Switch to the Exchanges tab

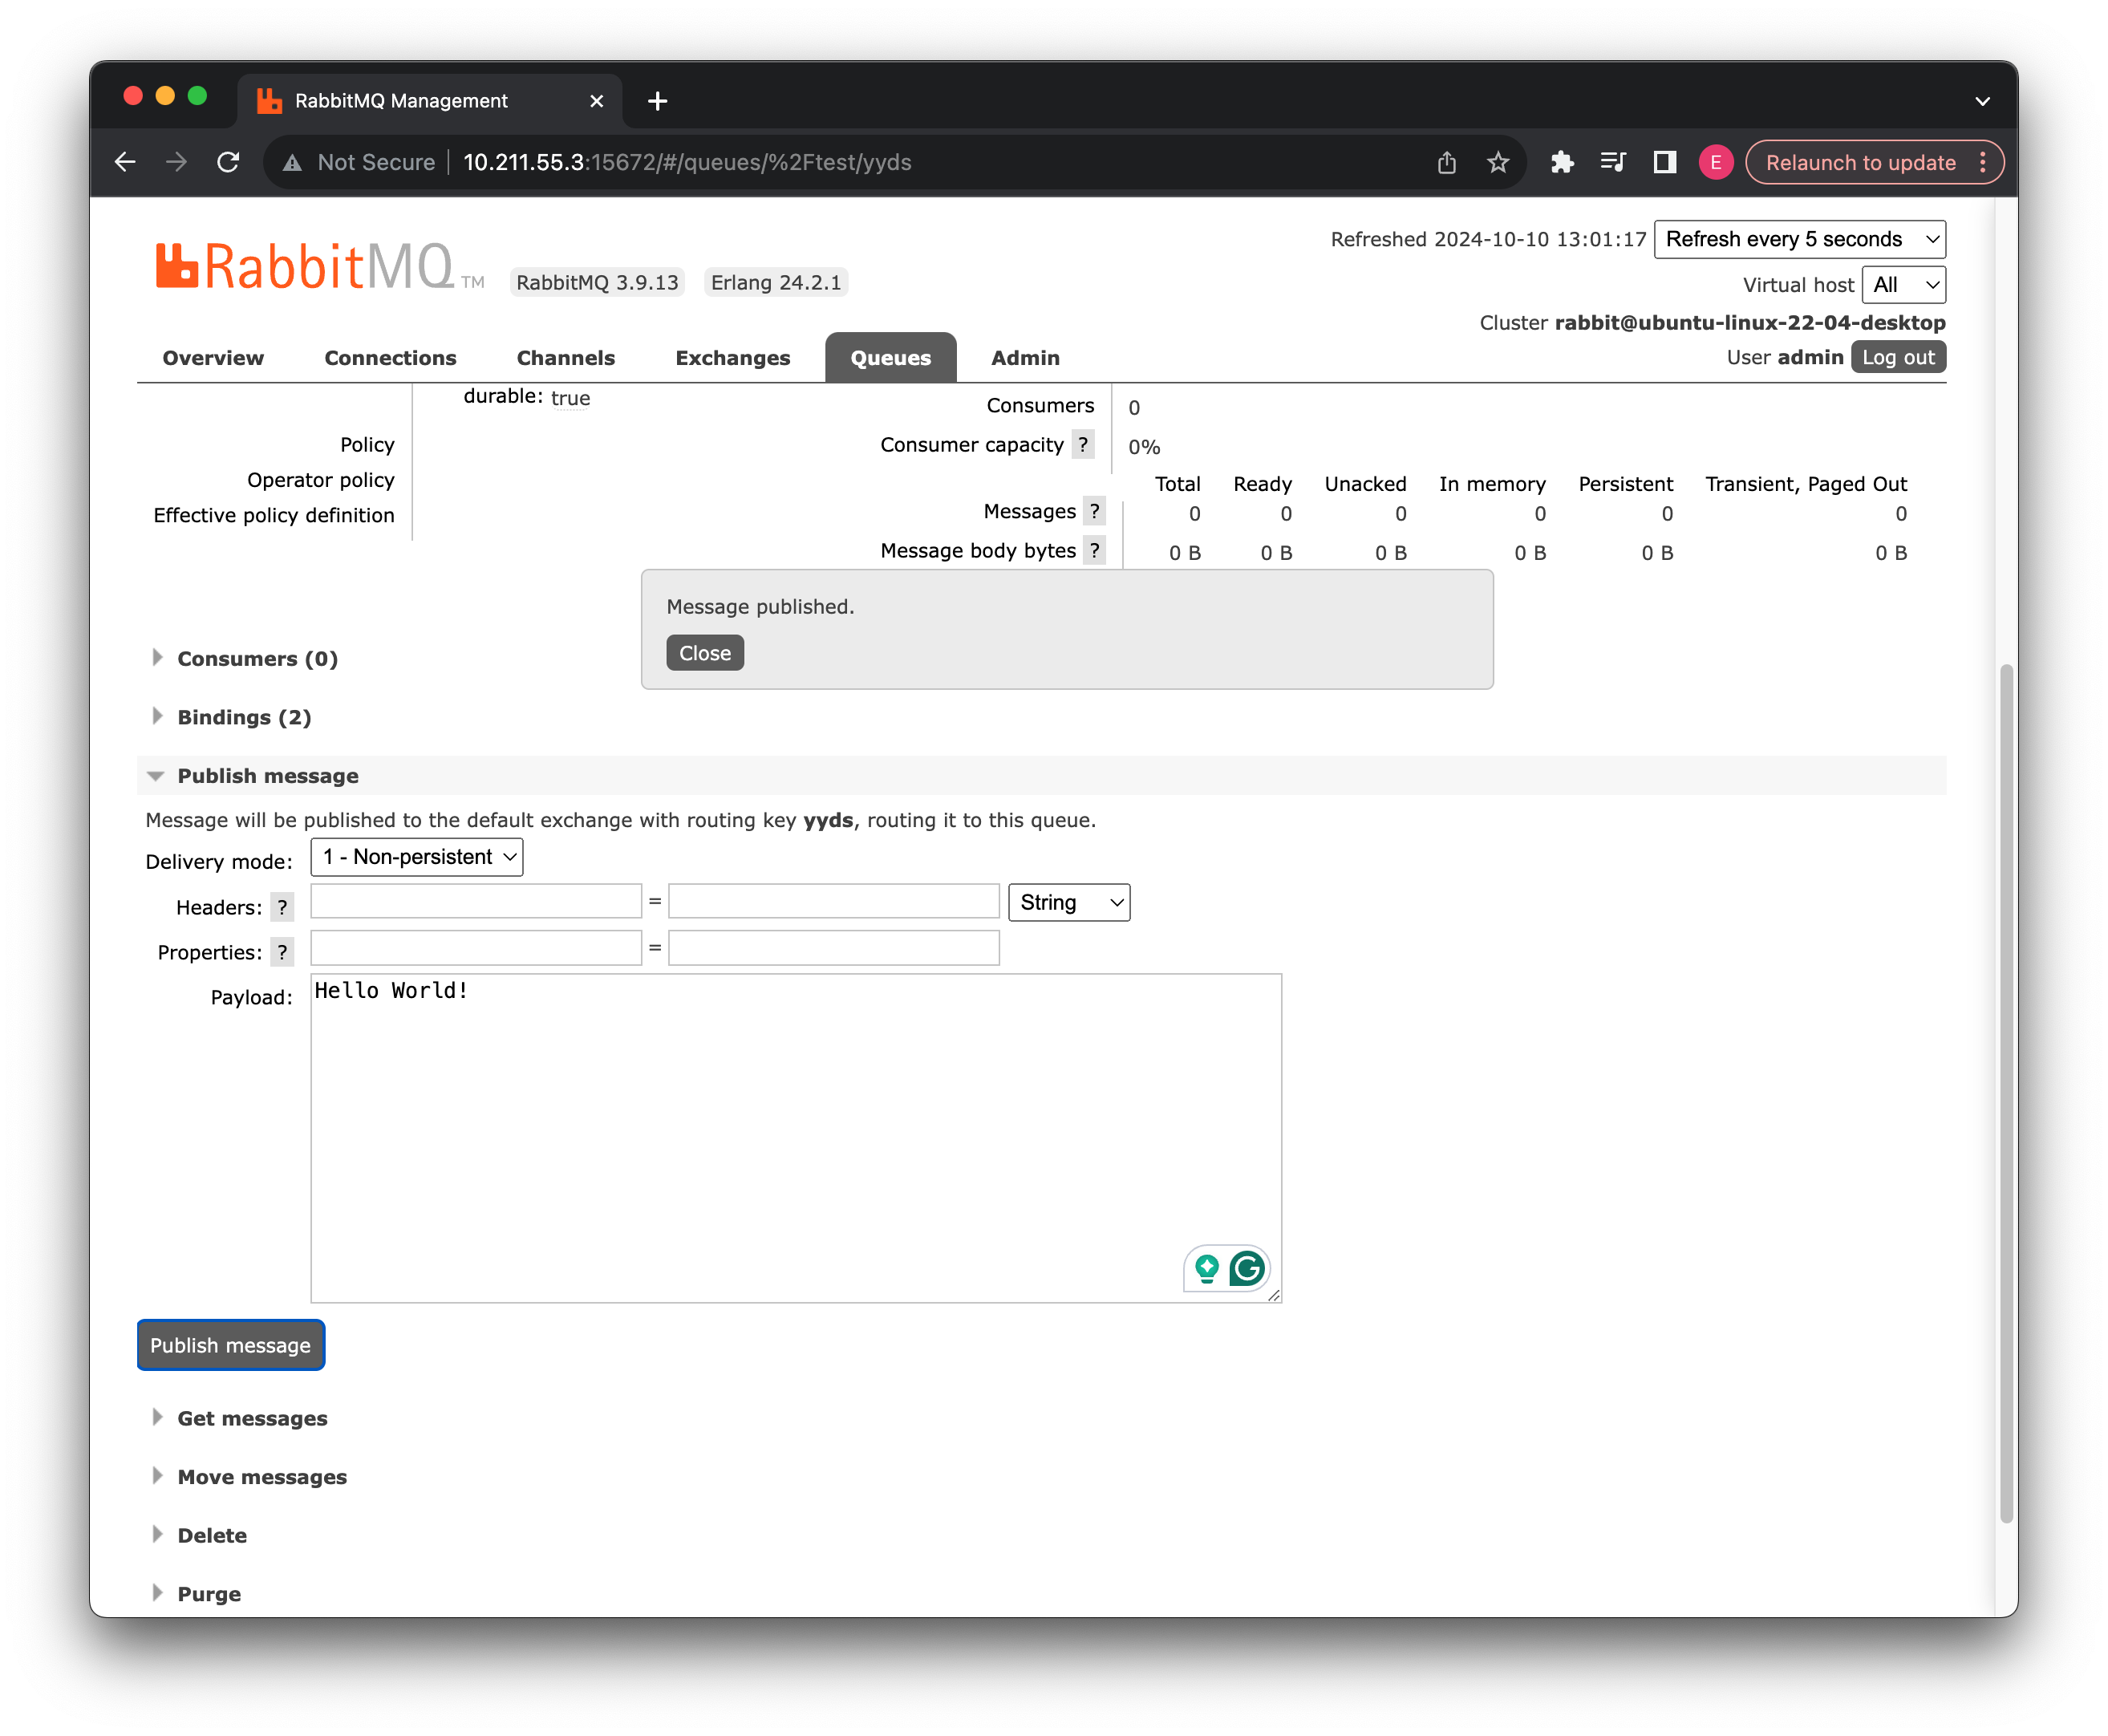click(x=732, y=358)
